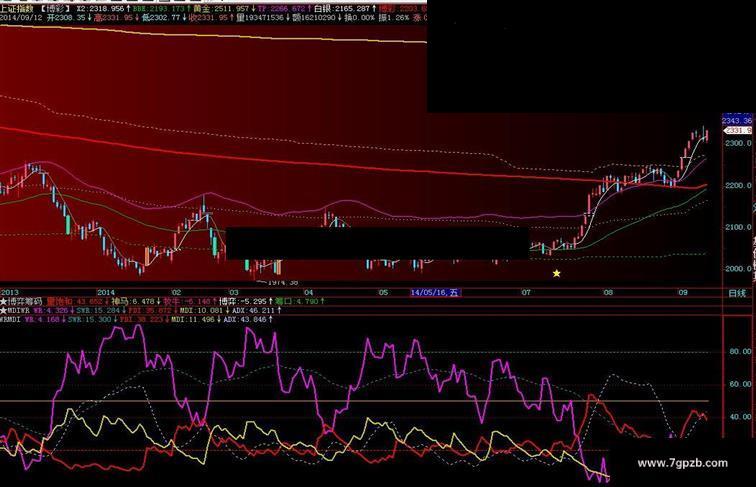Click the 2100.0 price axis label
Image resolution: width=756 pixels, height=487 pixels.
(x=738, y=227)
